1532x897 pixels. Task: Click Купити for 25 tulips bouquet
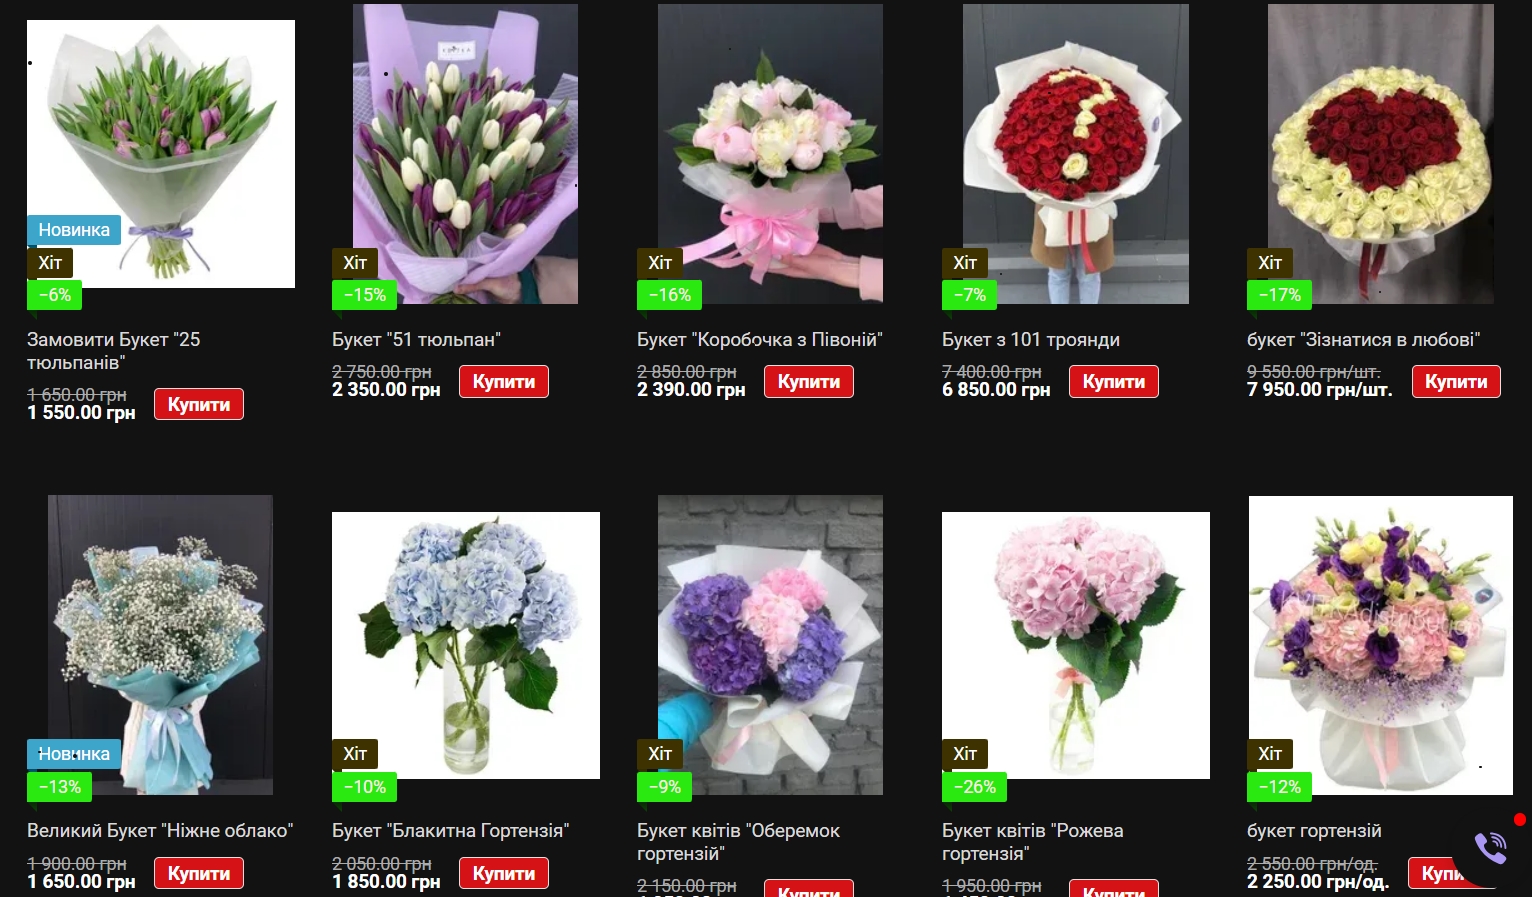point(199,404)
